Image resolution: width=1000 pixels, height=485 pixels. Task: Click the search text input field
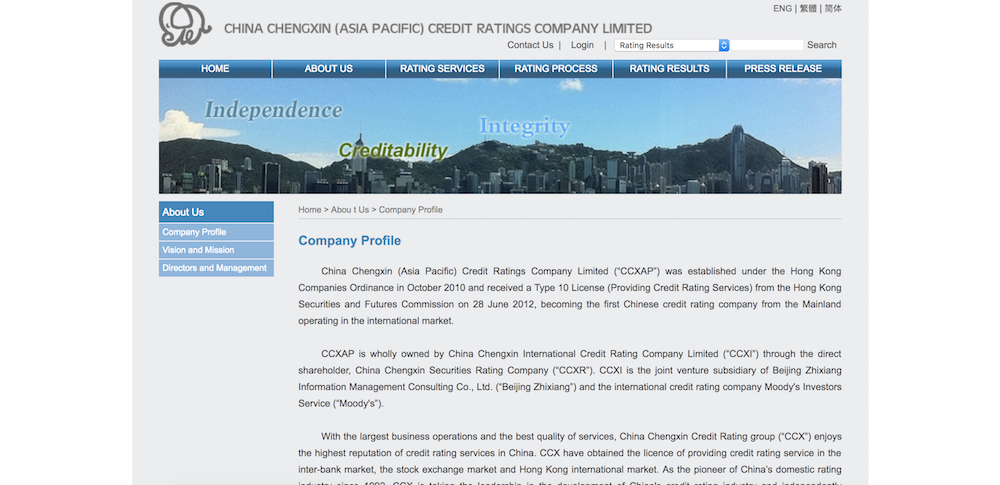[x=767, y=45]
